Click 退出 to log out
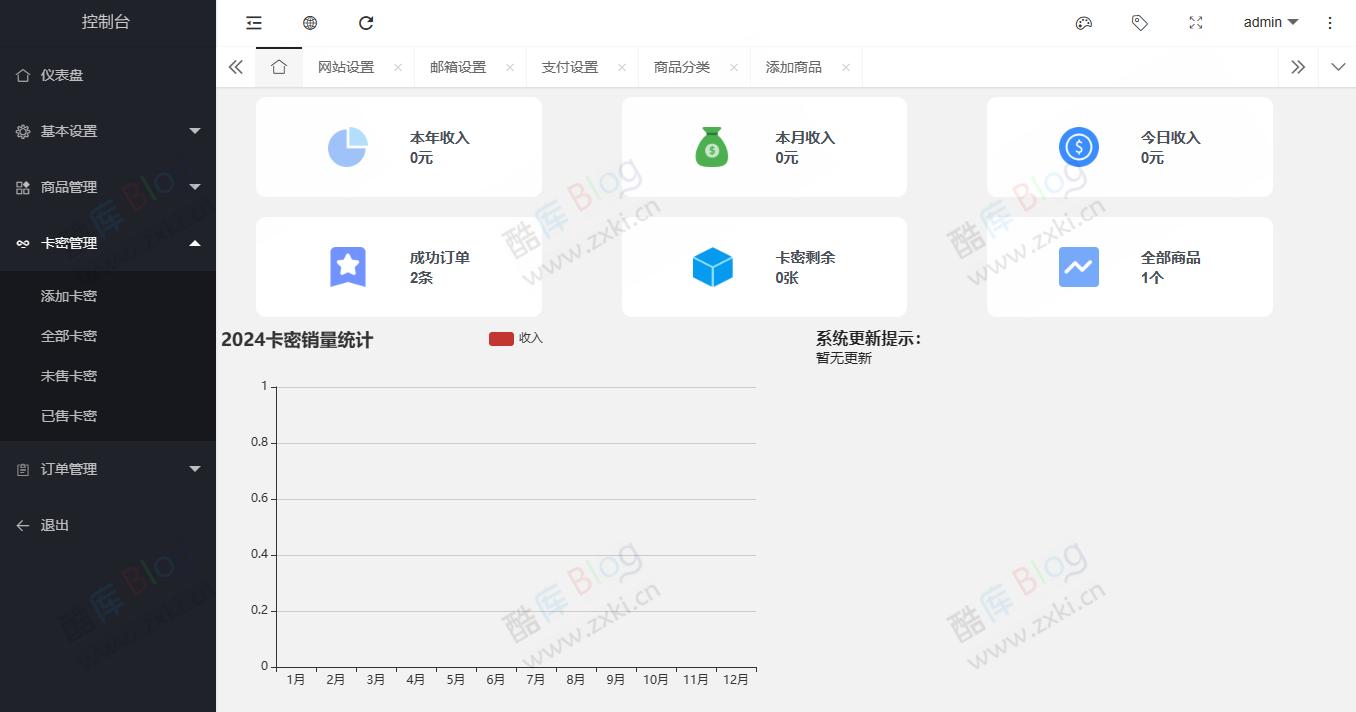The image size is (1356, 712). click(55, 525)
